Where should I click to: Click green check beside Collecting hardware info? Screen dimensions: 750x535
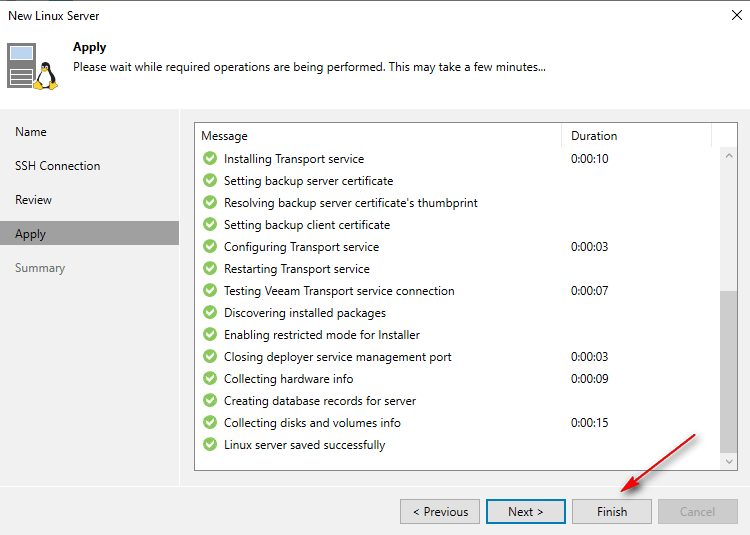210,379
